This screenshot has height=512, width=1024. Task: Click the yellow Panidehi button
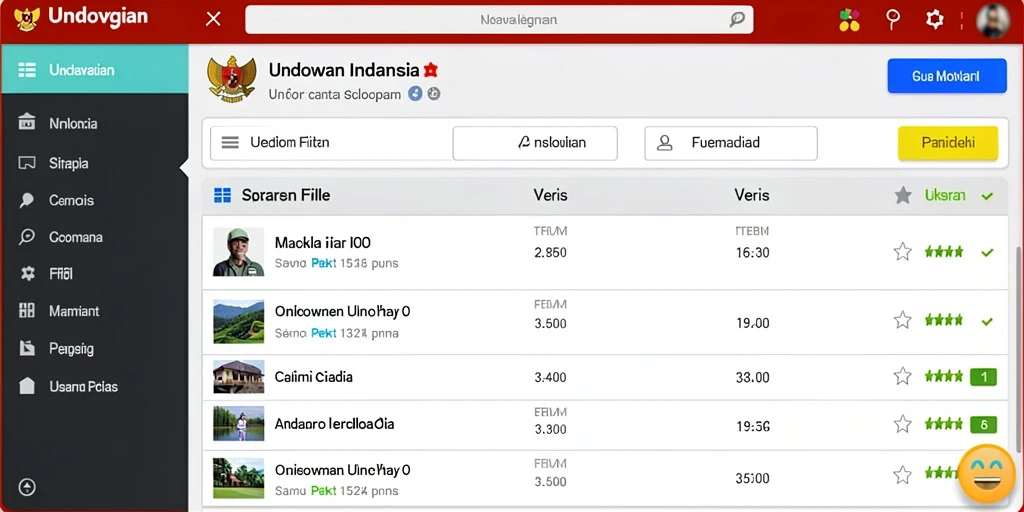[948, 143]
